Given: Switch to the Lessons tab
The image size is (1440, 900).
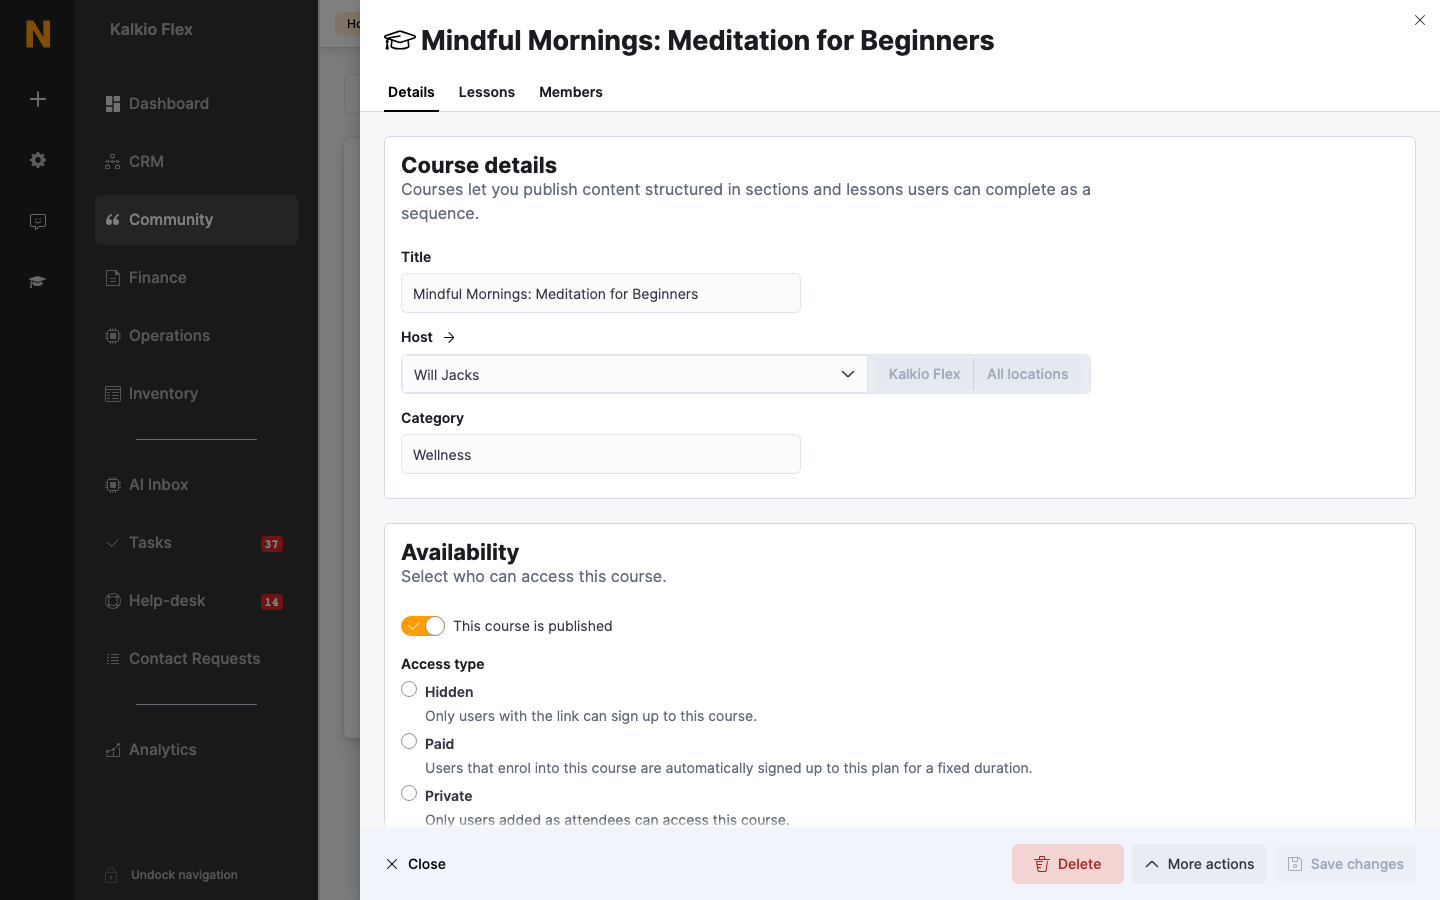Looking at the screenshot, I should (x=487, y=92).
